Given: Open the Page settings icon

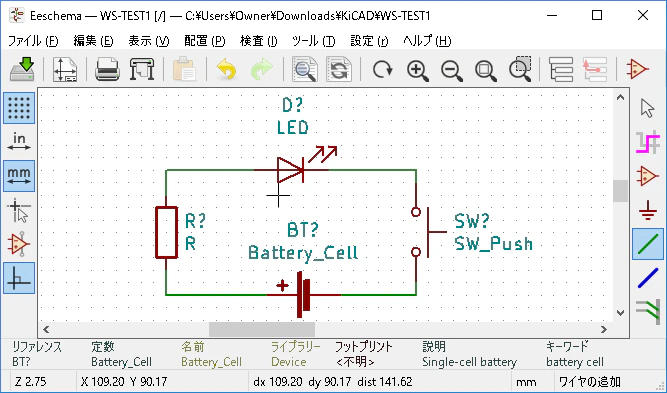Looking at the screenshot, I should tap(65, 69).
